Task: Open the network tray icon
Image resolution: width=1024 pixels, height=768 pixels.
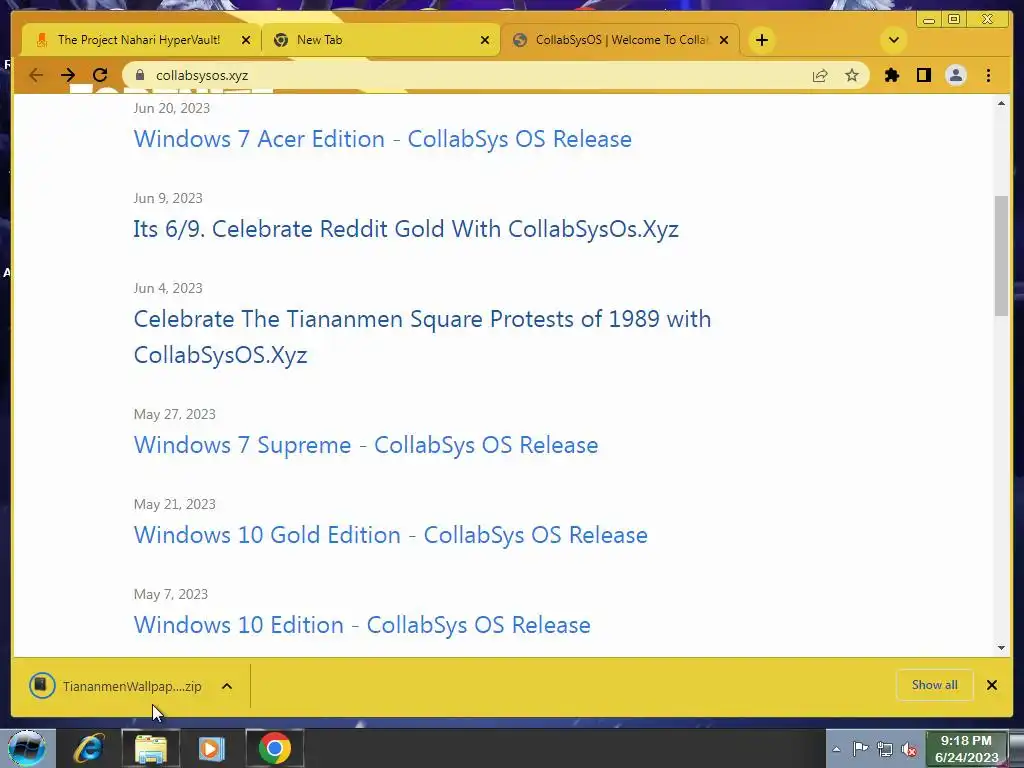Action: [885, 749]
